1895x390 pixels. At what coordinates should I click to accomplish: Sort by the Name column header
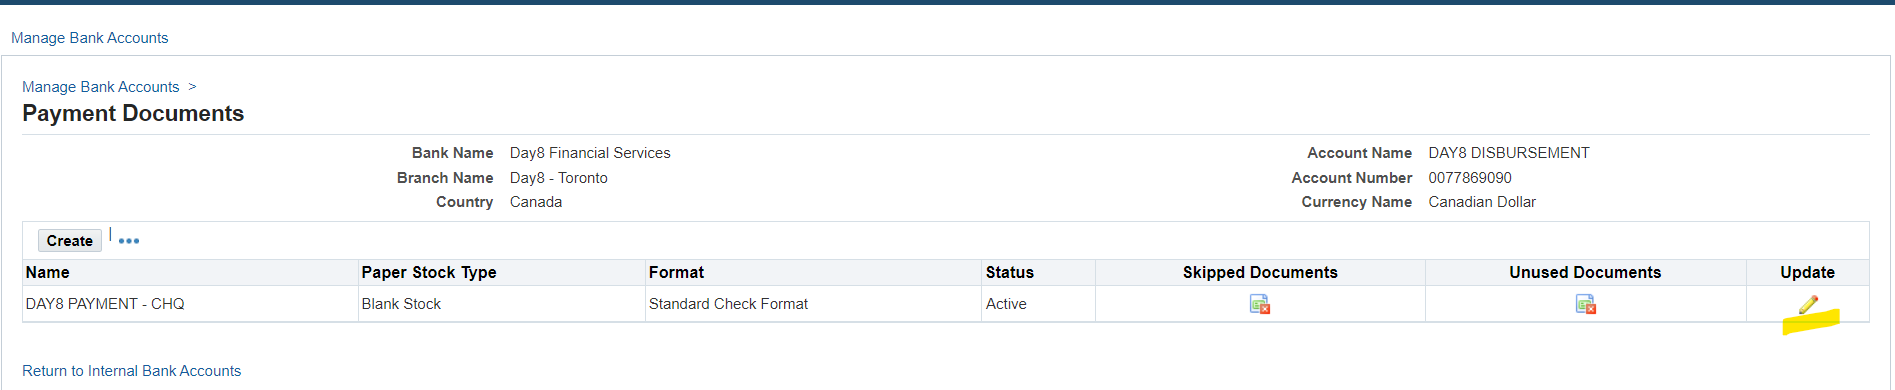(48, 272)
